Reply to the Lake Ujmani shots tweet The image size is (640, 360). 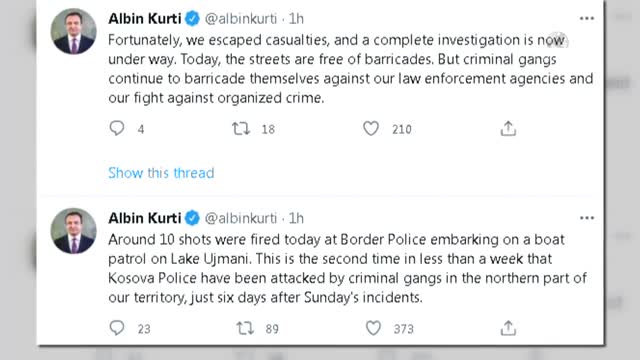[117, 328]
